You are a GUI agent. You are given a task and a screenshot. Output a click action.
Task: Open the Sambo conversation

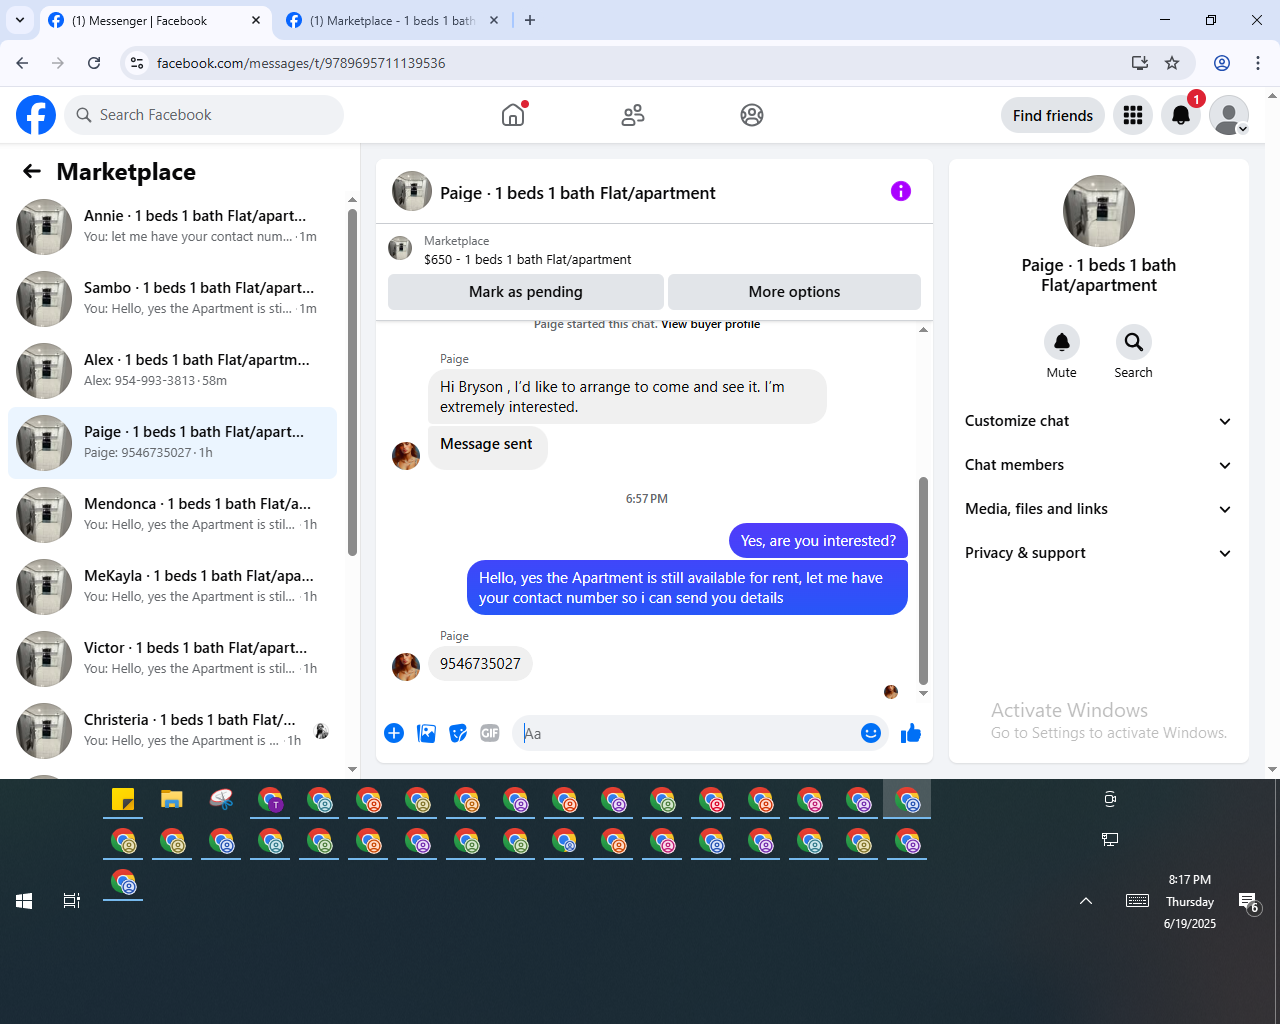(x=172, y=298)
